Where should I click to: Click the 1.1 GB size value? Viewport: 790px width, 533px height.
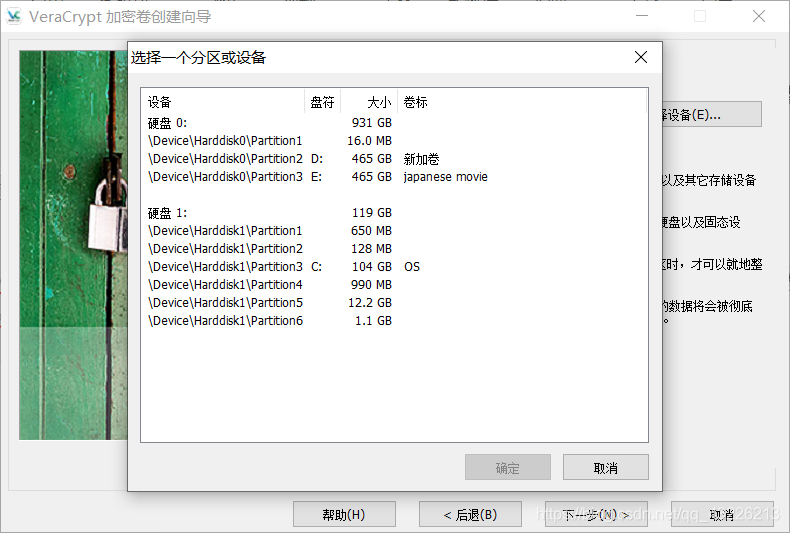tap(373, 321)
